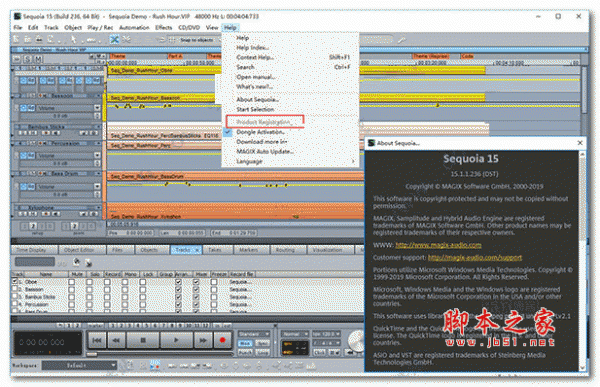Click the global Mute M button
The image size is (600, 387).
click(38, 59)
